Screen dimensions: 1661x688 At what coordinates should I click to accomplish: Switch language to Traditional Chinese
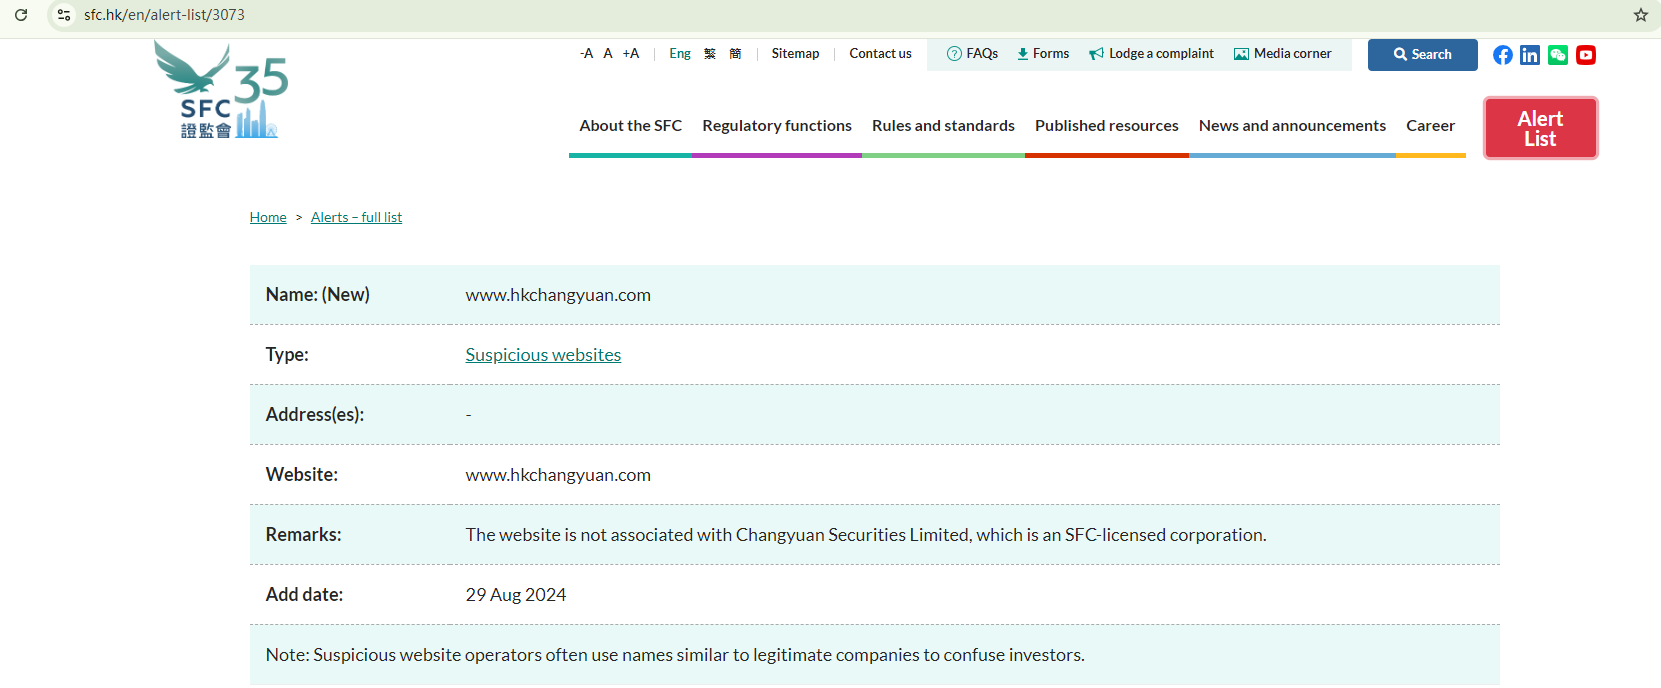(x=710, y=54)
